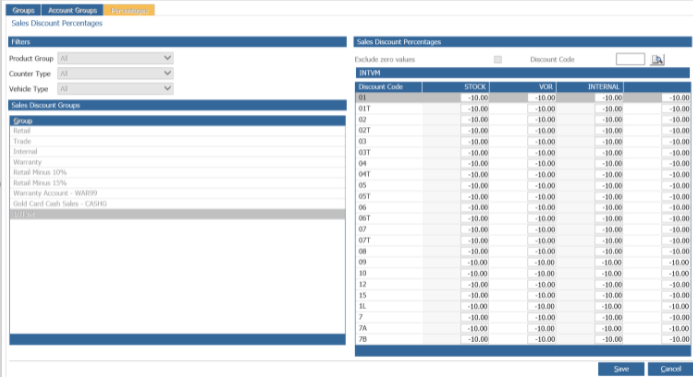Select the Percentages tab
The width and height of the screenshot is (693, 381).
click(x=129, y=10)
